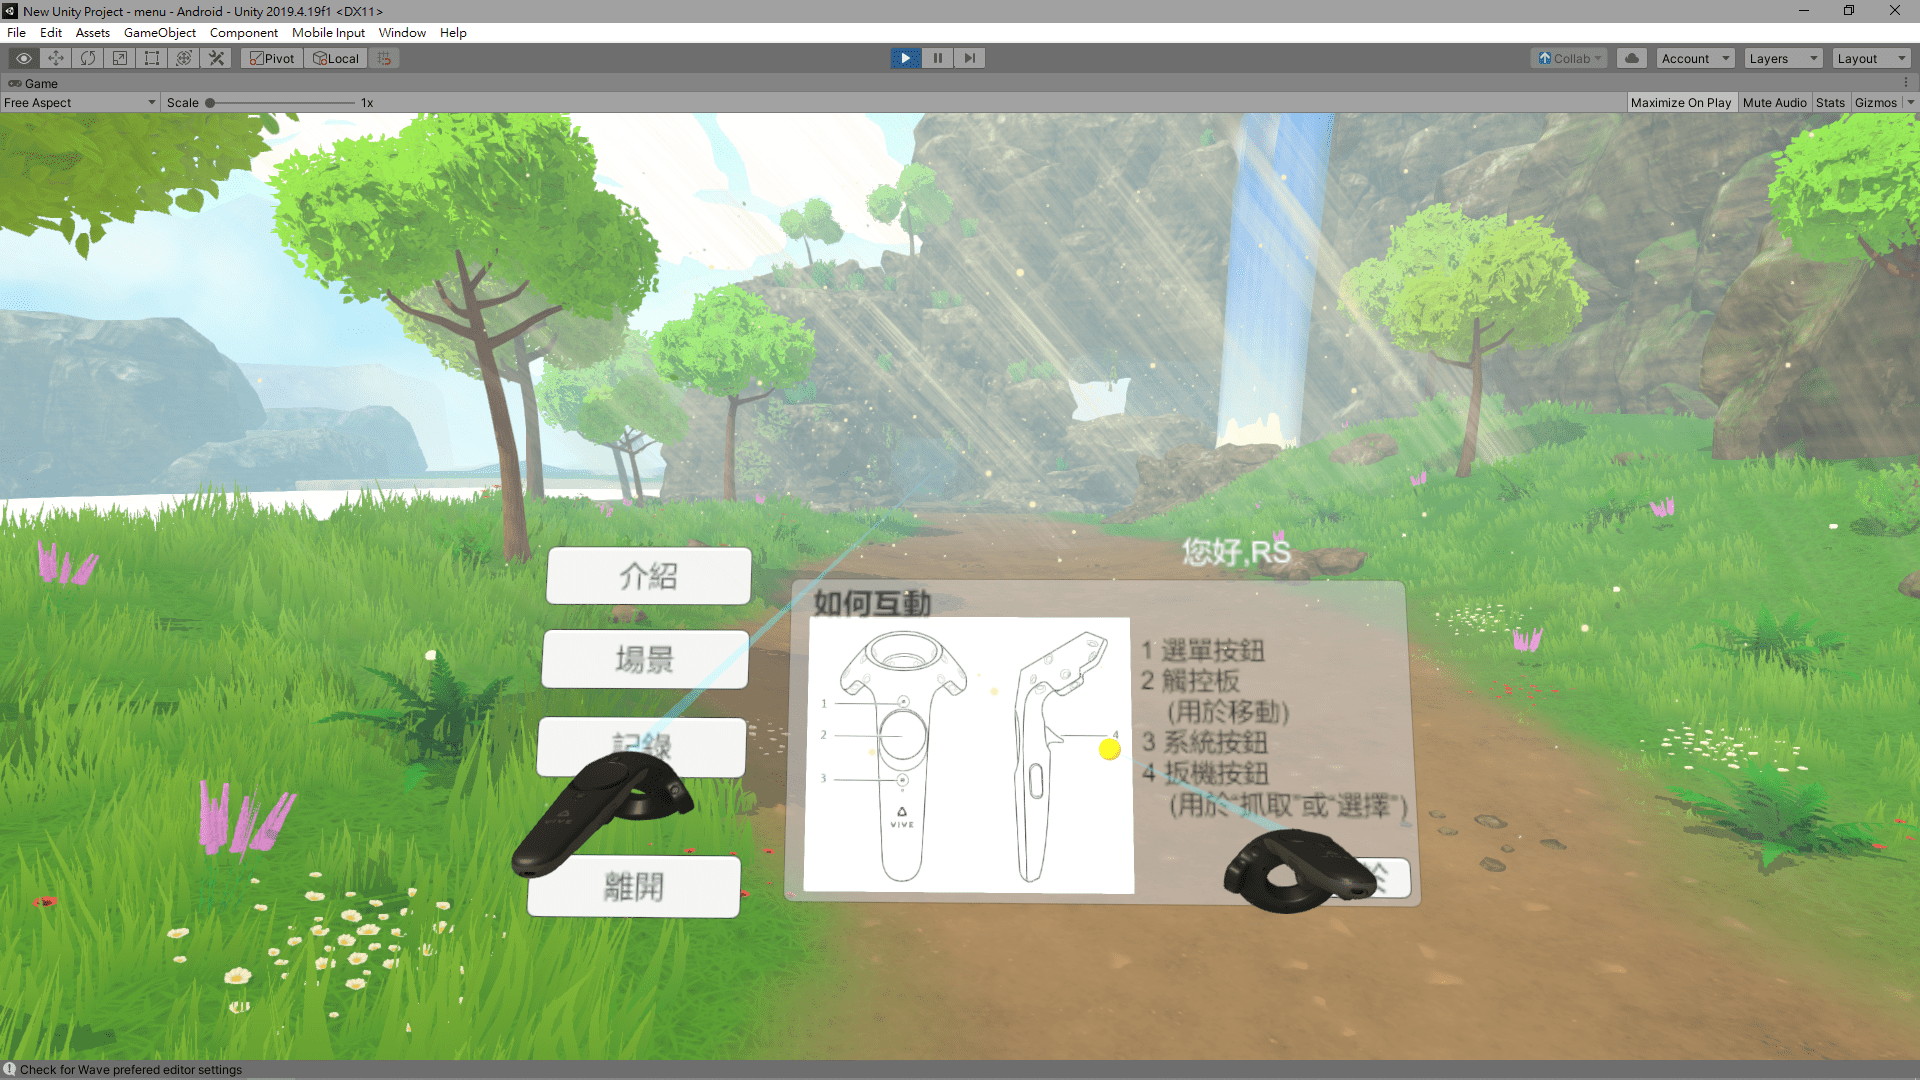Click the Vive controller diagram image
Screen dimensions: 1920x1080
(x=968, y=754)
